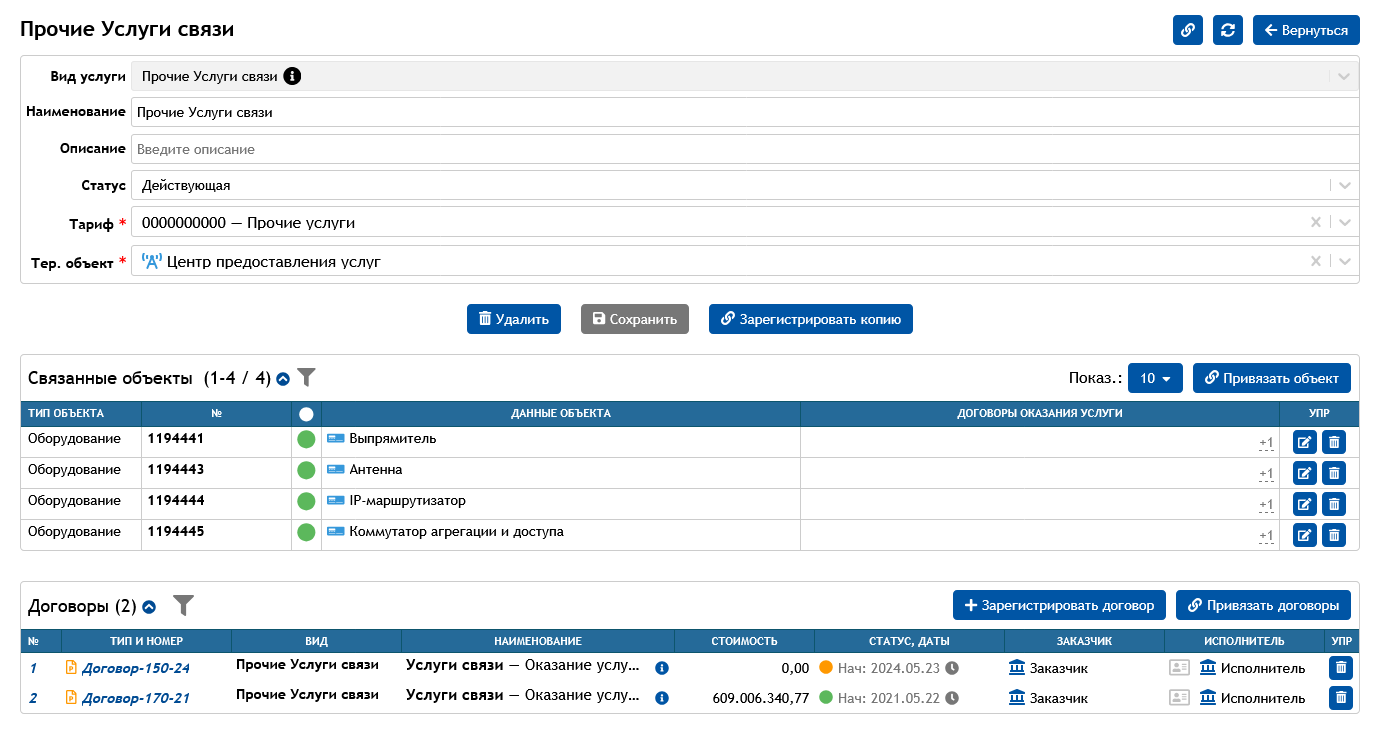The width and height of the screenshot is (1380, 738).
Task: Click the Сохранить button
Action: coord(635,319)
